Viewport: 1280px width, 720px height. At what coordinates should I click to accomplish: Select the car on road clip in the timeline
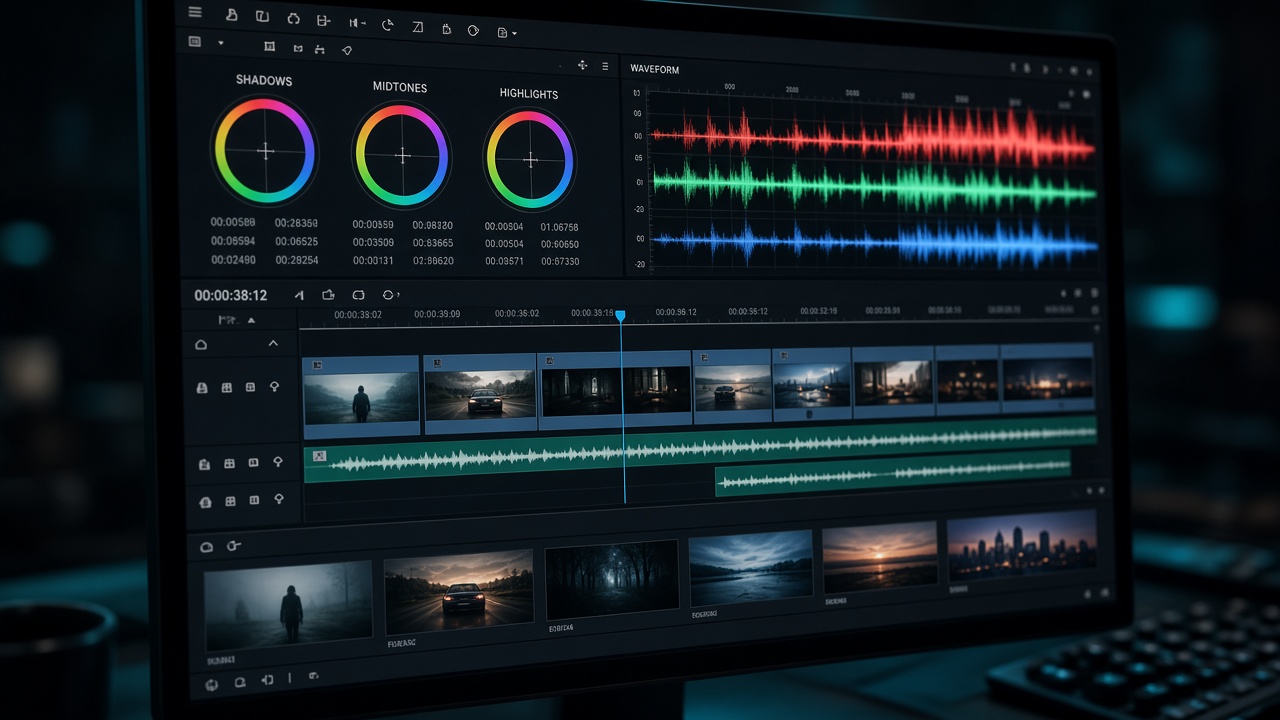pos(481,394)
